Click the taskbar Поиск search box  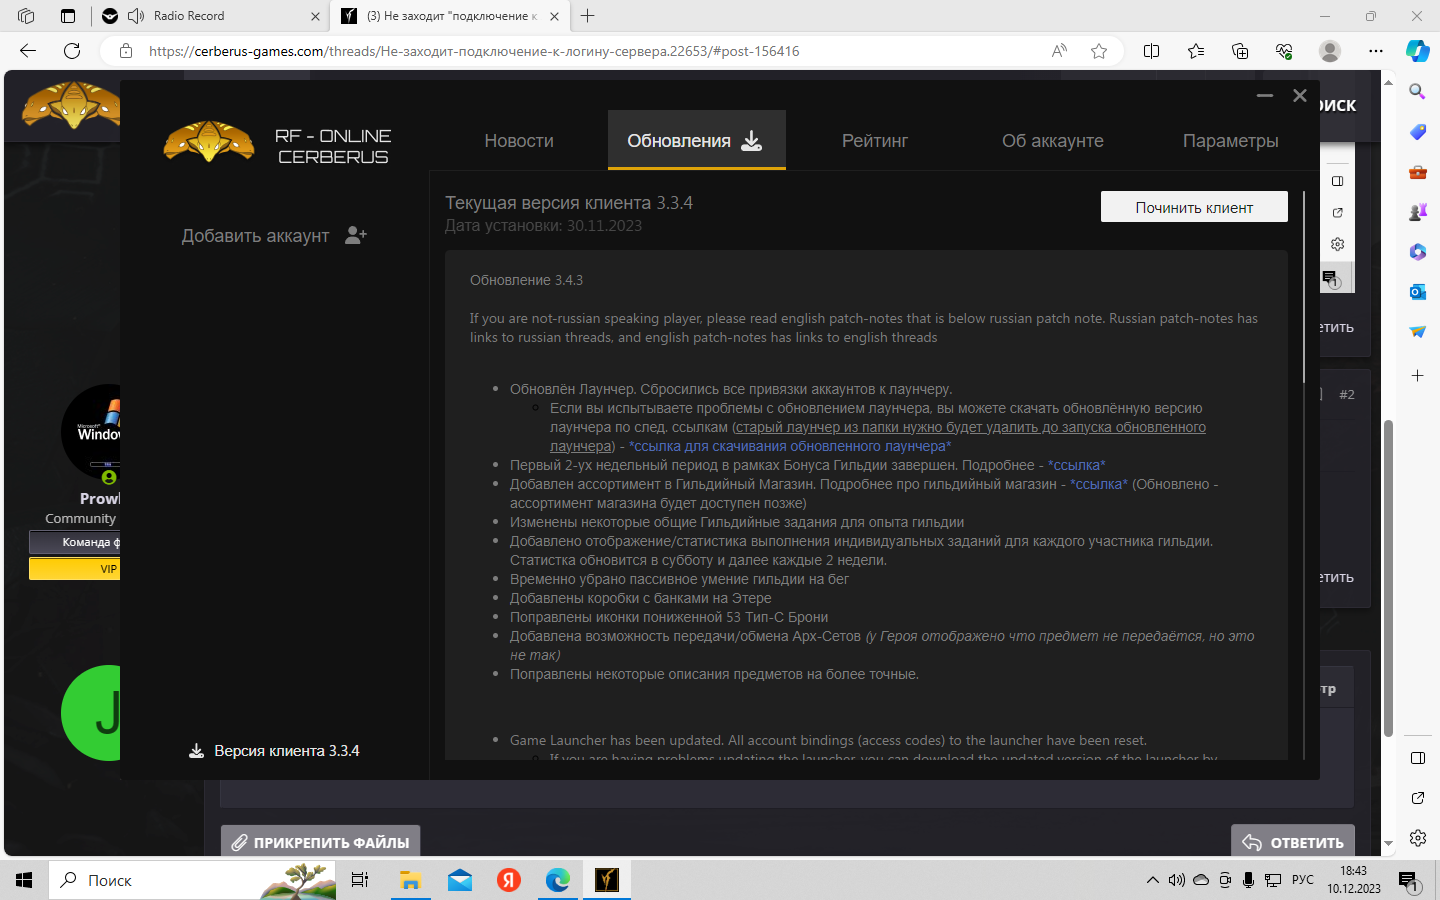(x=194, y=880)
